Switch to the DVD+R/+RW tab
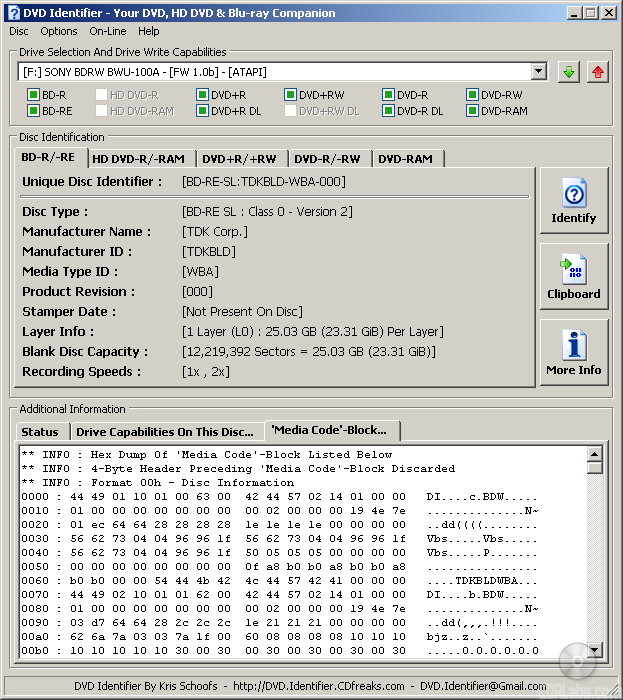623x700 pixels. coord(239,158)
